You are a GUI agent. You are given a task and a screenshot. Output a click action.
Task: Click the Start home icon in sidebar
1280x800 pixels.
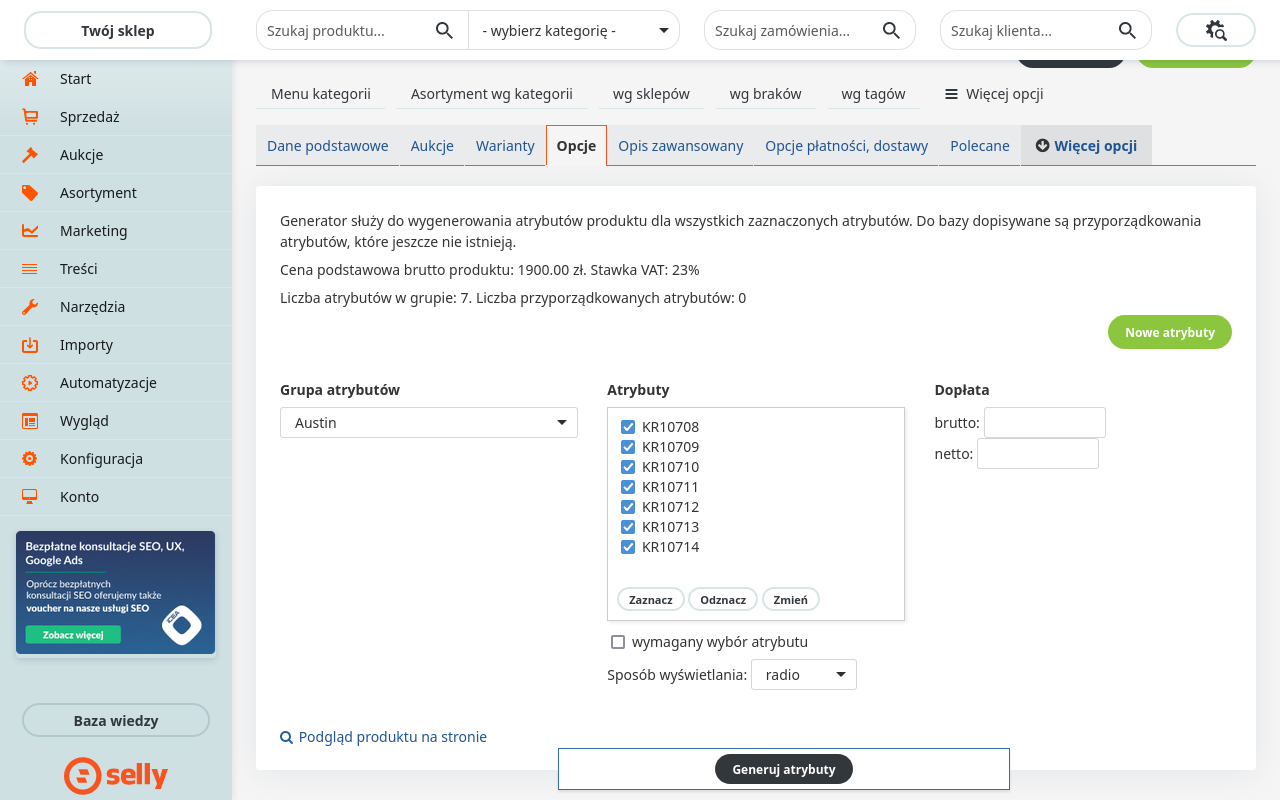30,79
